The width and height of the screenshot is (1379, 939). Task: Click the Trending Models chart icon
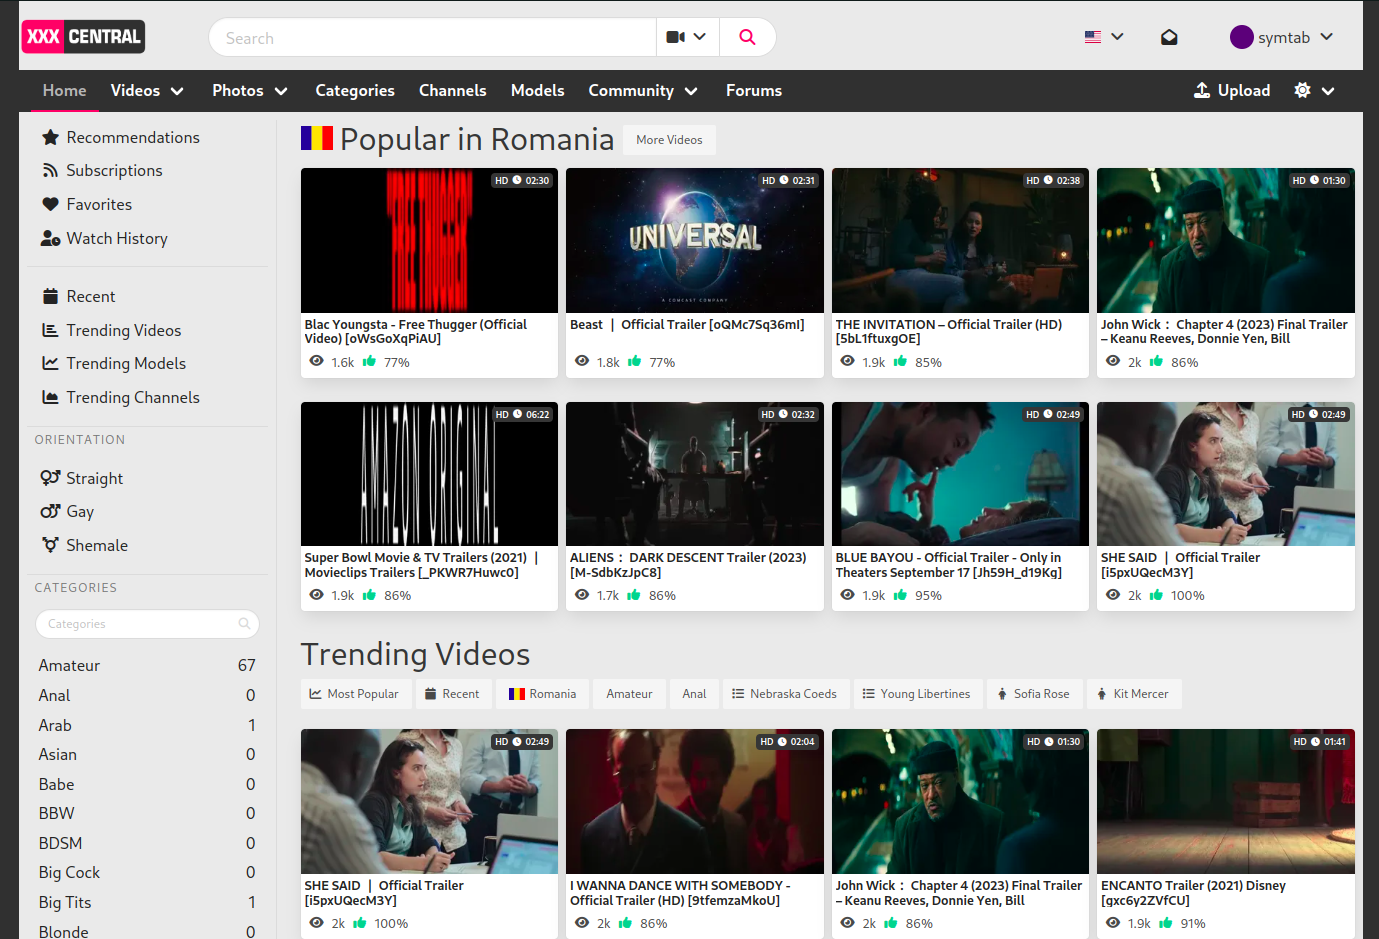pos(50,363)
